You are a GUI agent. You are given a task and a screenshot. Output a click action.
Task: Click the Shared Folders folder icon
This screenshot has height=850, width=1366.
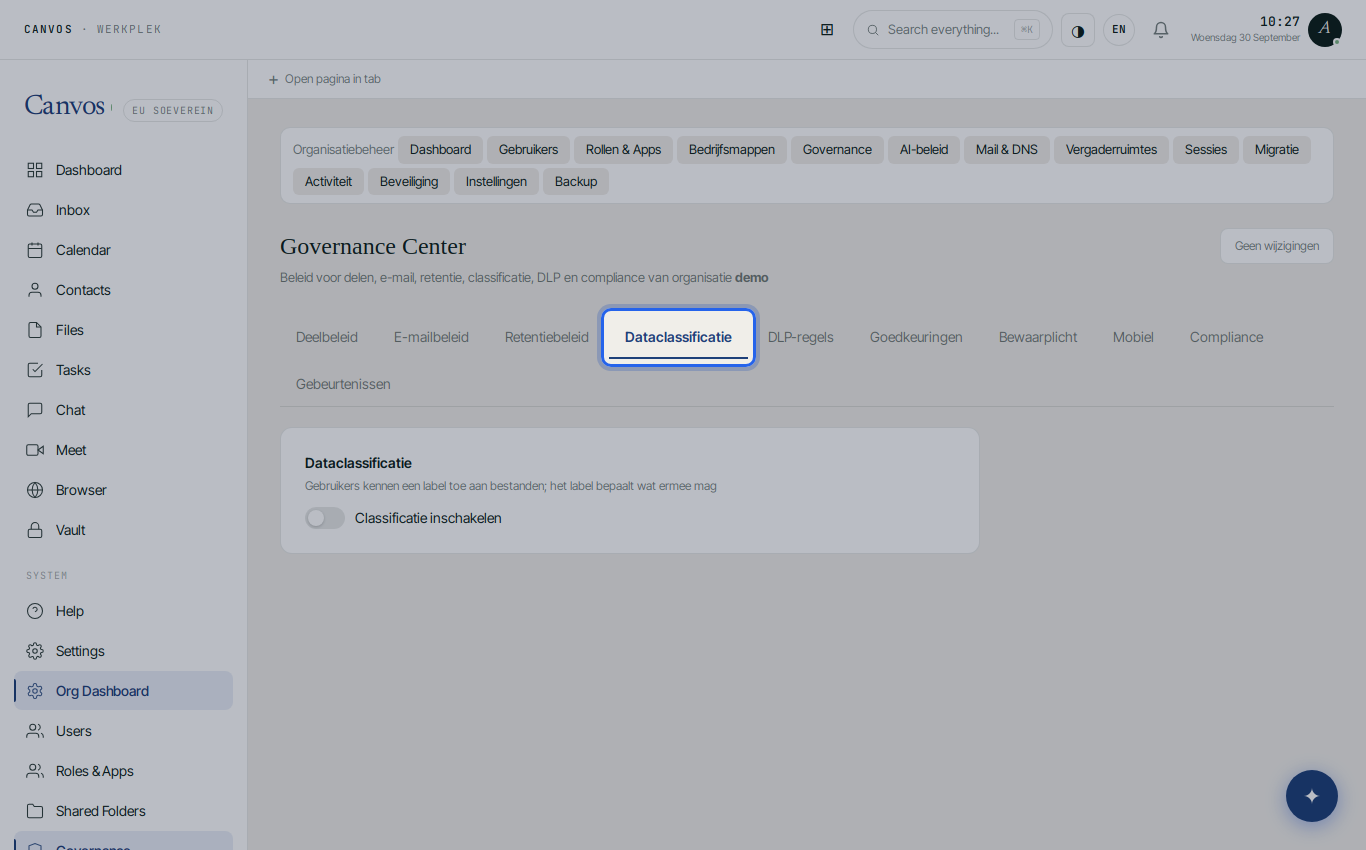(x=35, y=811)
